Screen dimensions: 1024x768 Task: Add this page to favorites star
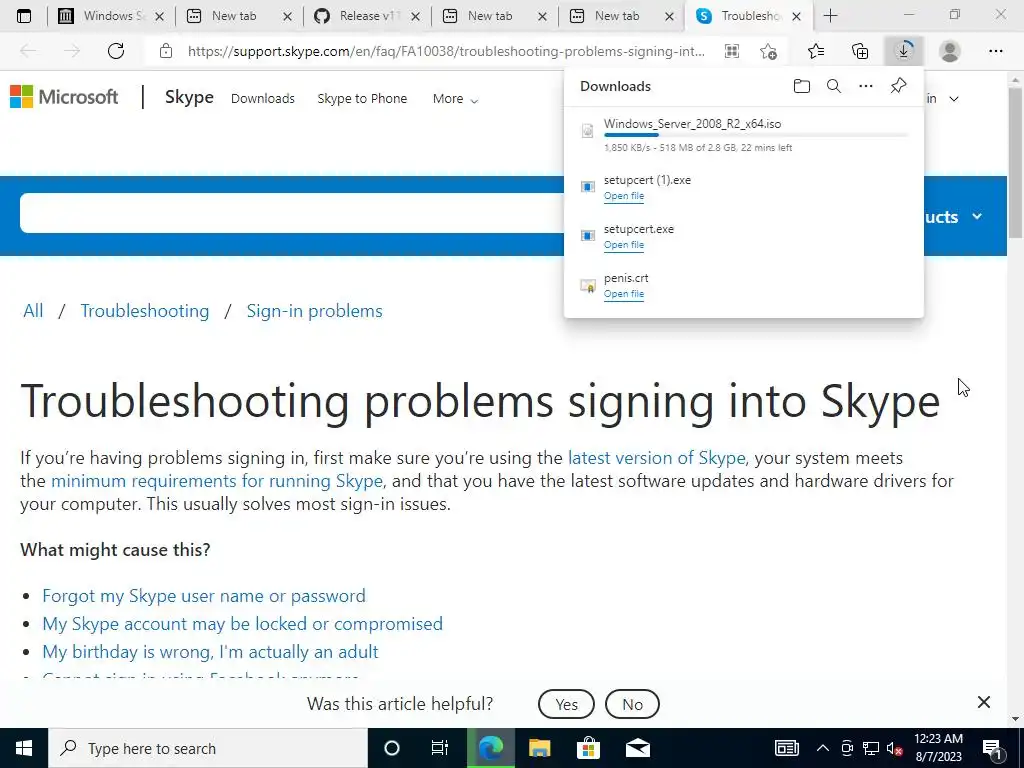tap(769, 51)
